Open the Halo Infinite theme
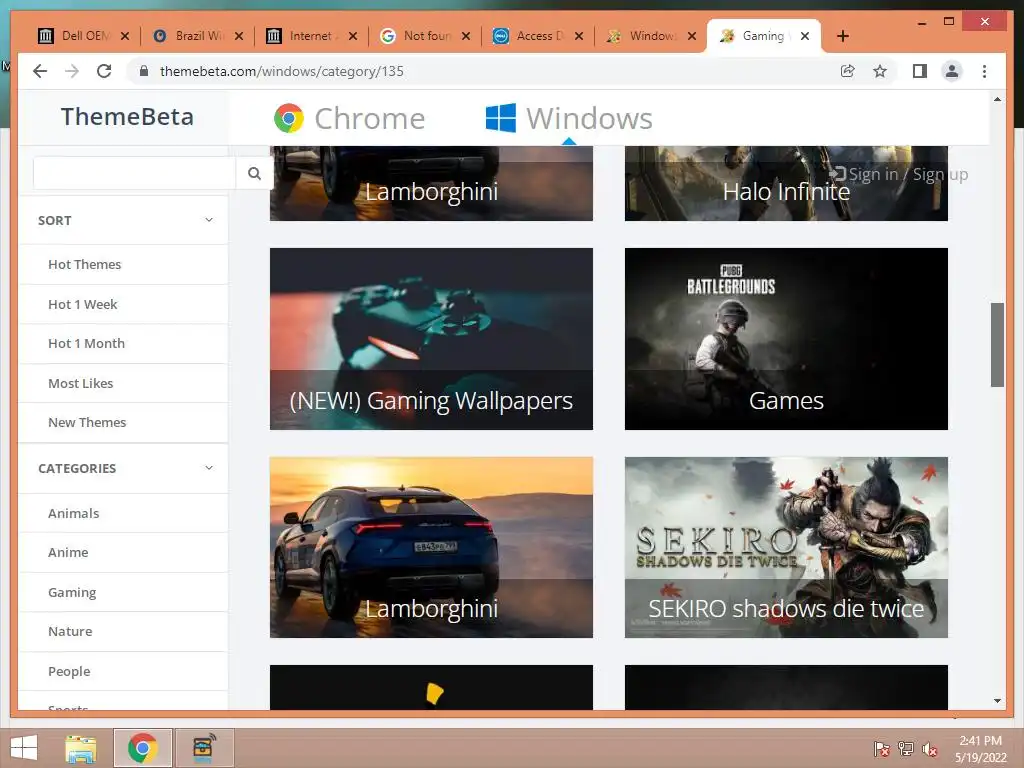The width and height of the screenshot is (1024, 768). click(x=786, y=184)
